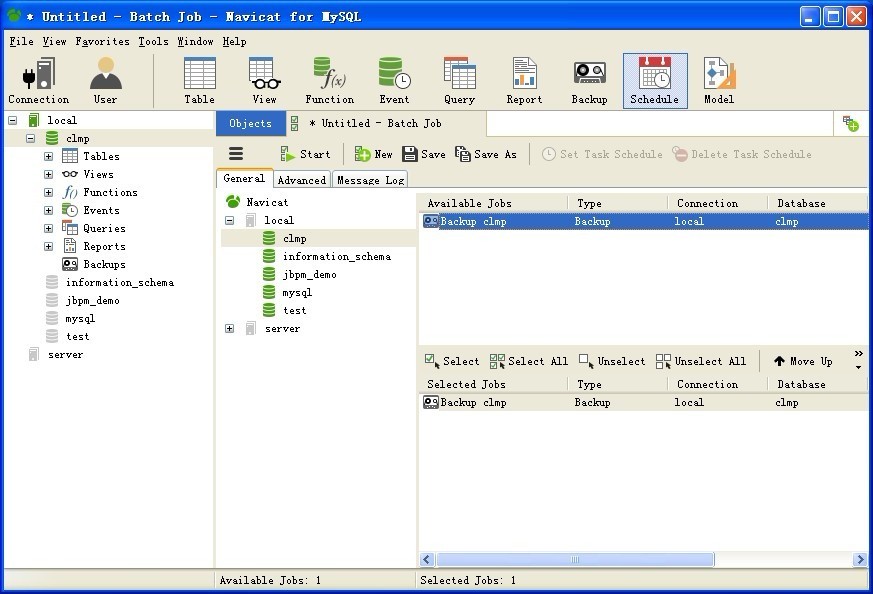873x594 pixels.
Task: Expand the Queries node in sidebar
Action: coord(48,228)
